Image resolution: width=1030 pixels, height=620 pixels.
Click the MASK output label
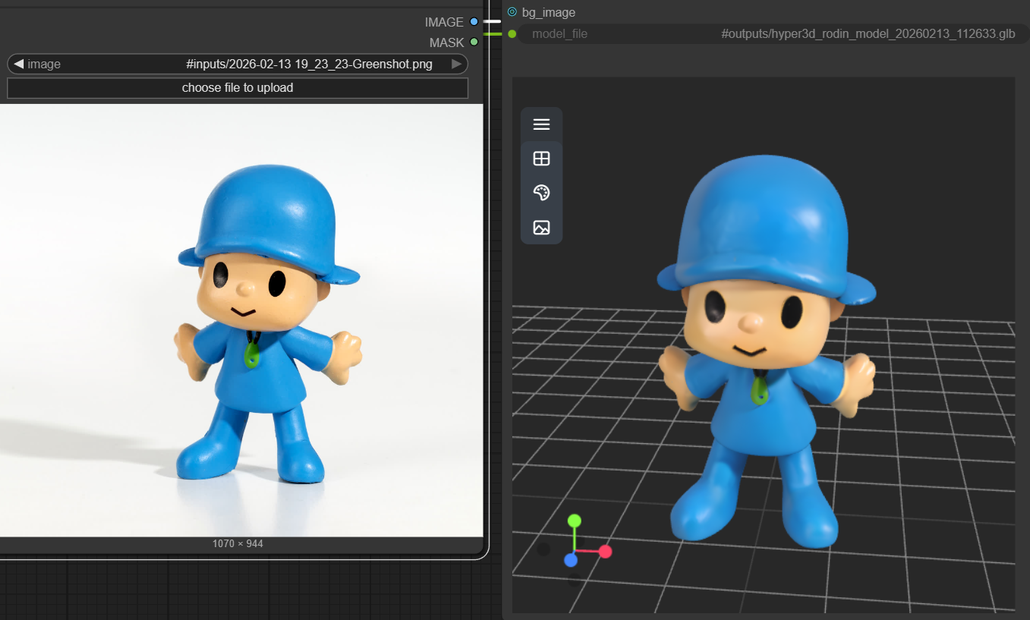coord(447,43)
